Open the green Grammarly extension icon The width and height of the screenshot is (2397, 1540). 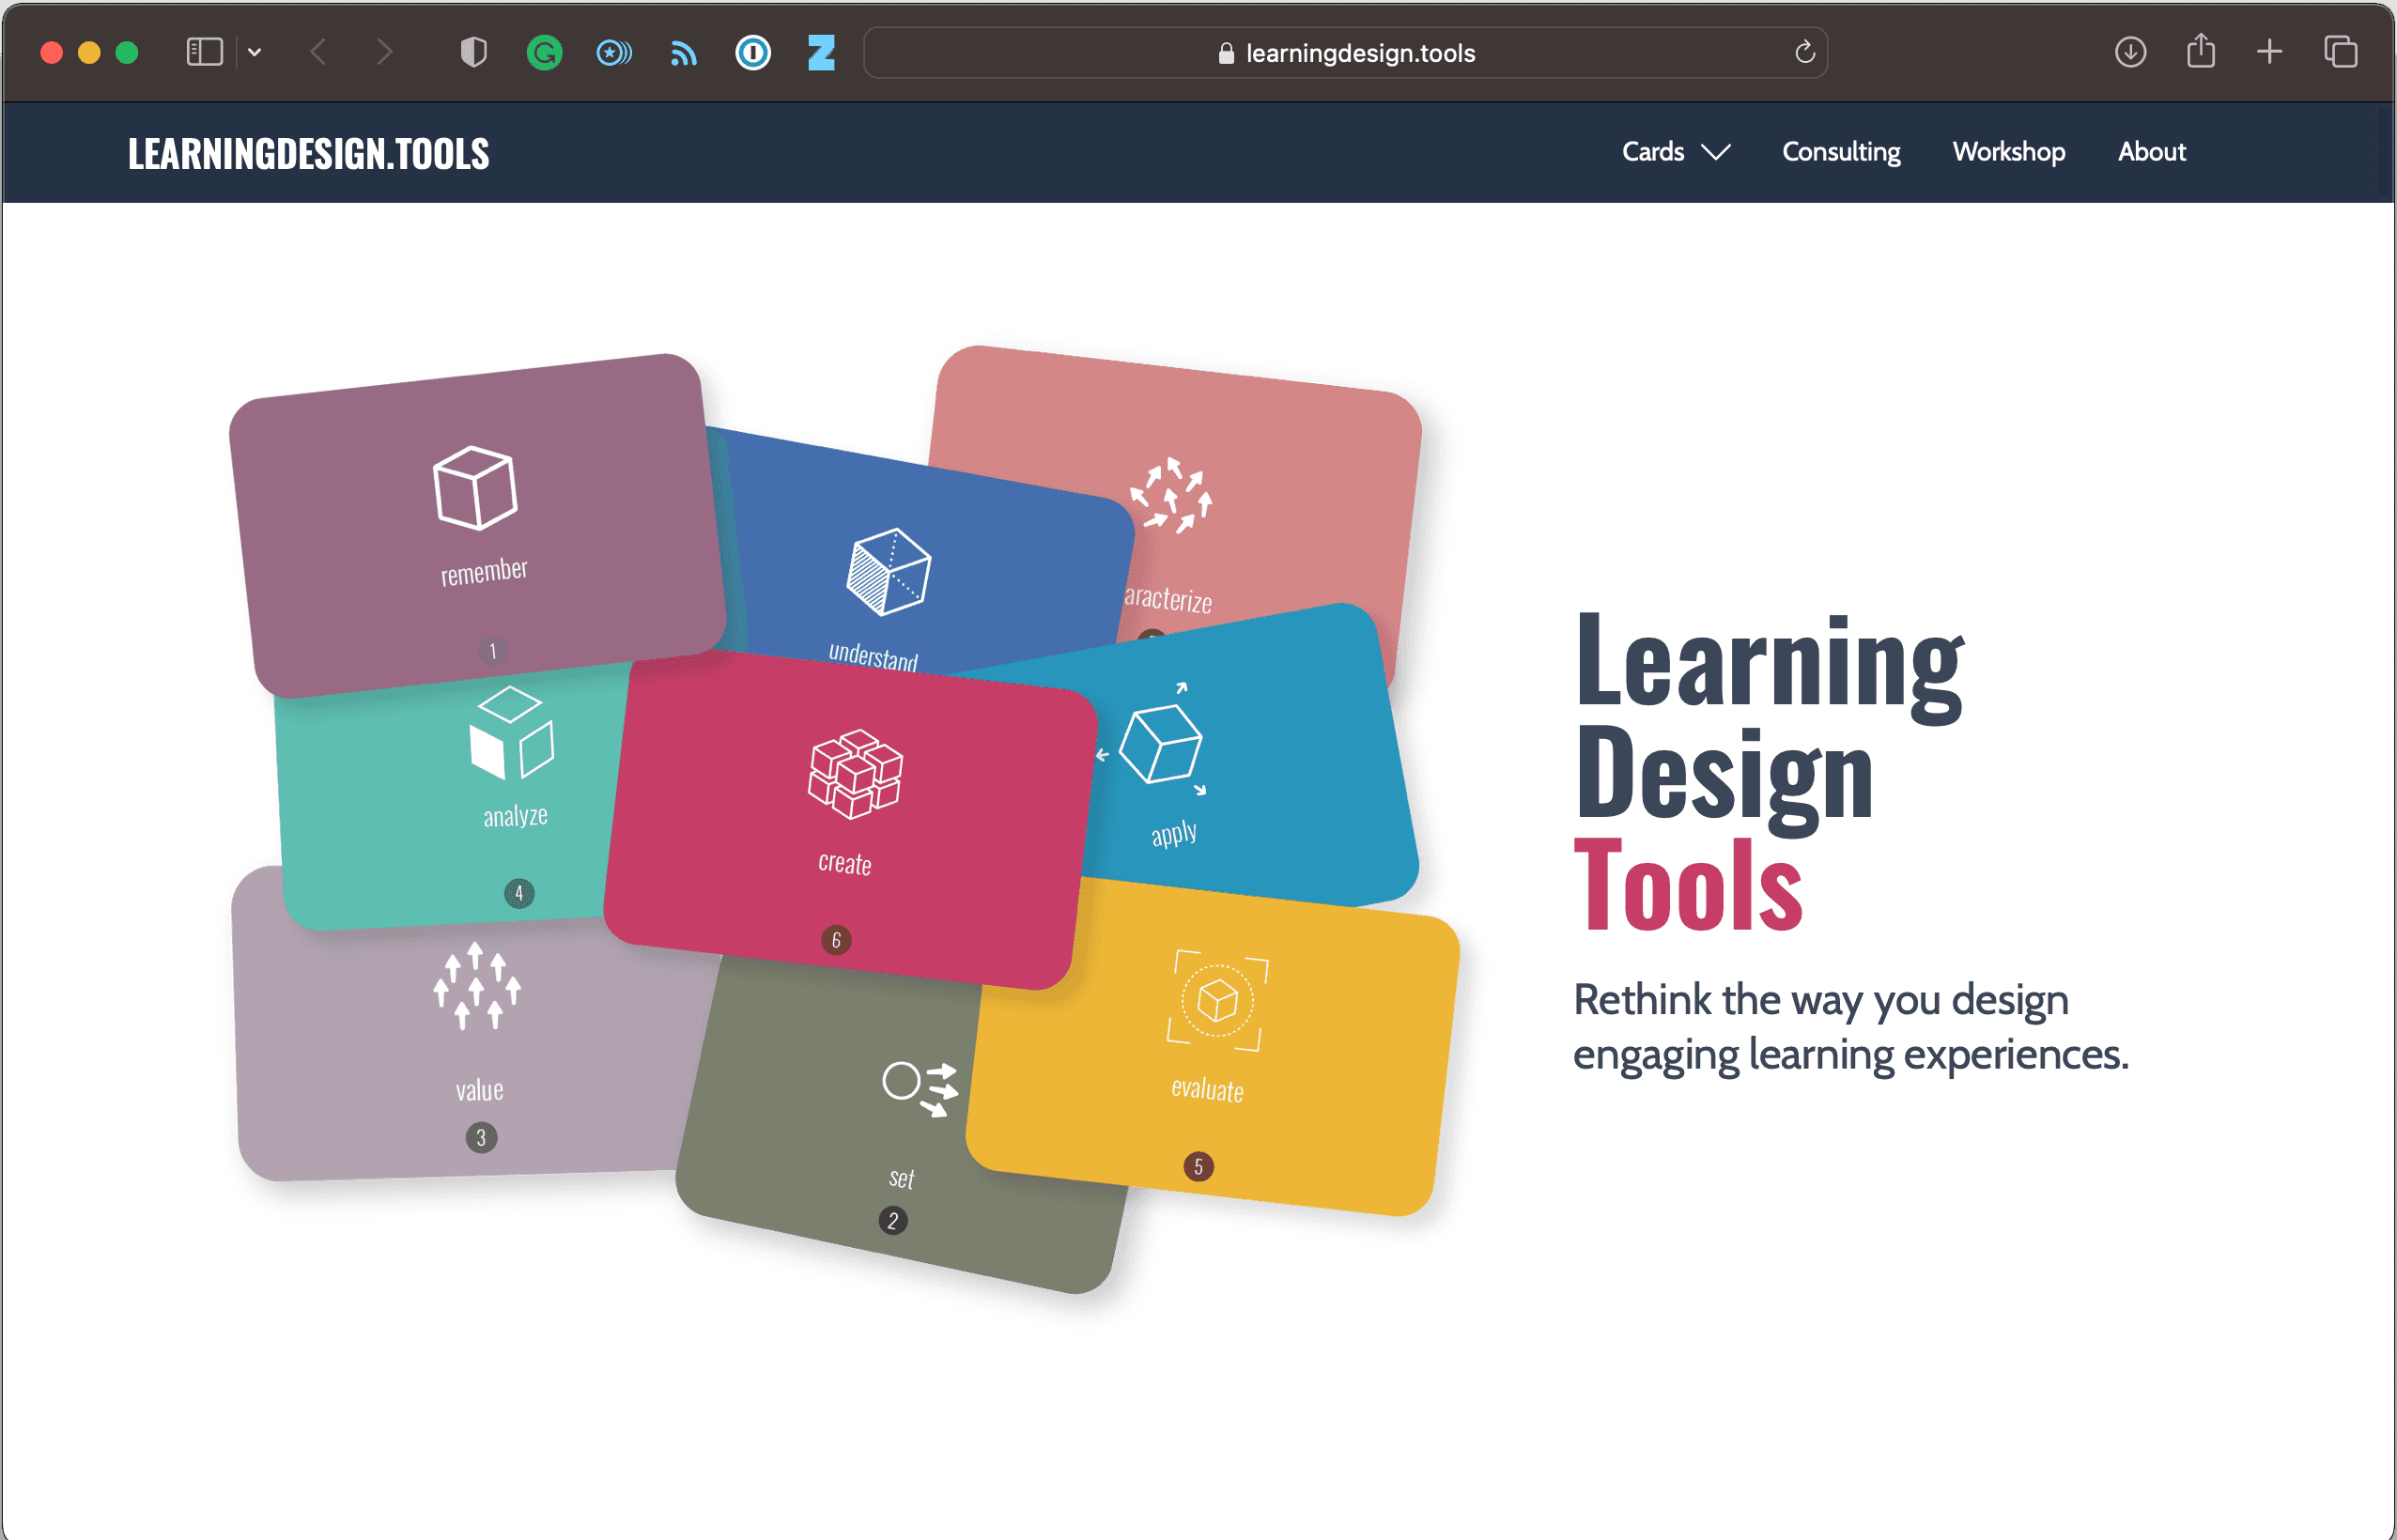click(x=544, y=52)
